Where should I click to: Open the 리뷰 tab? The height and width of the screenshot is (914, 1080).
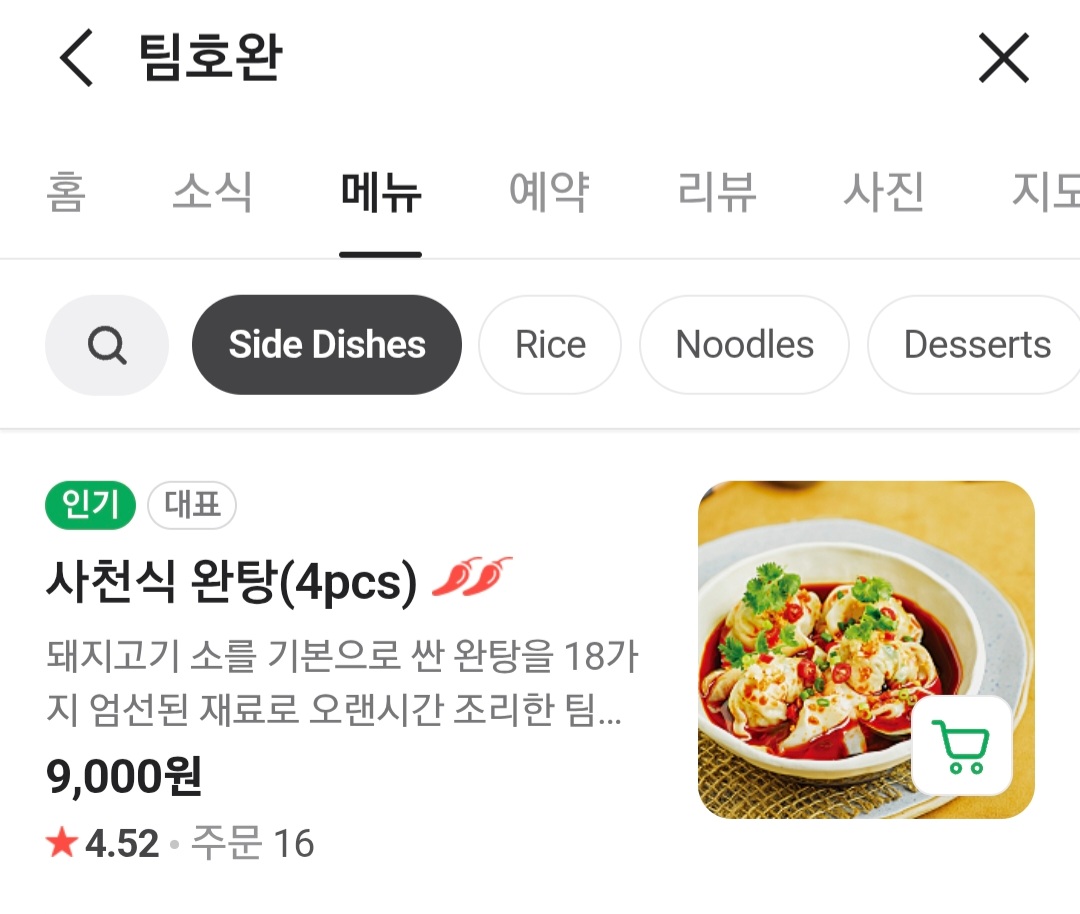click(716, 192)
